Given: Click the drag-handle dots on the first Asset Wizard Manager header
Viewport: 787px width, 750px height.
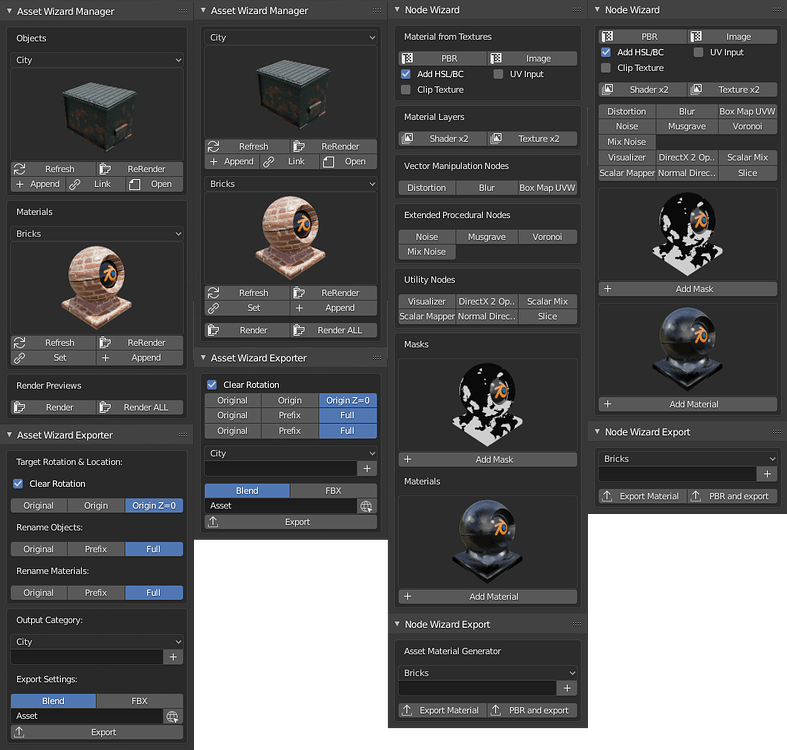Looking at the screenshot, I should click(x=183, y=11).
